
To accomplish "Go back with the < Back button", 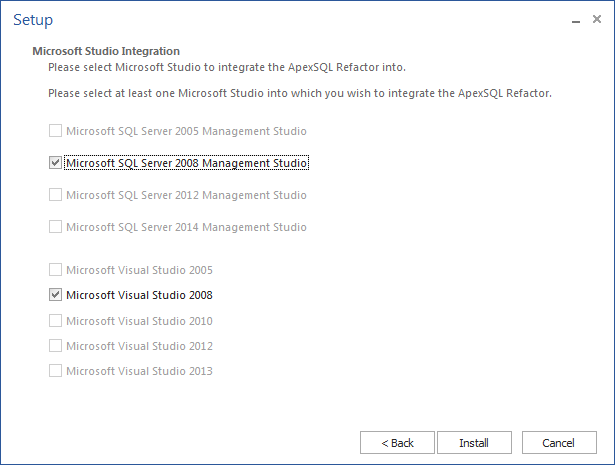I will pyautogui.click(x=397, y=443).
